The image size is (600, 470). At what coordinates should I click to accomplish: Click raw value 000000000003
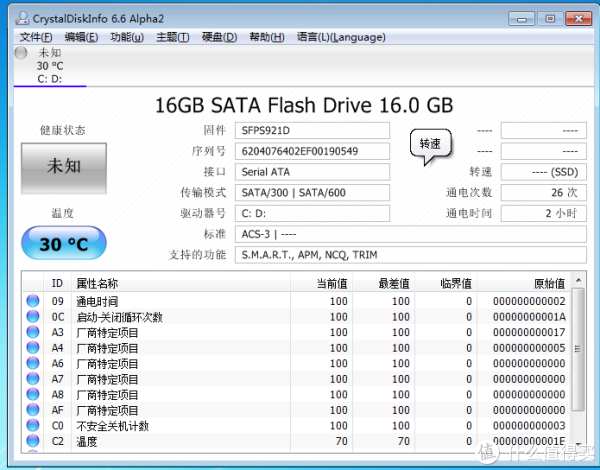[x=529, y=426]
